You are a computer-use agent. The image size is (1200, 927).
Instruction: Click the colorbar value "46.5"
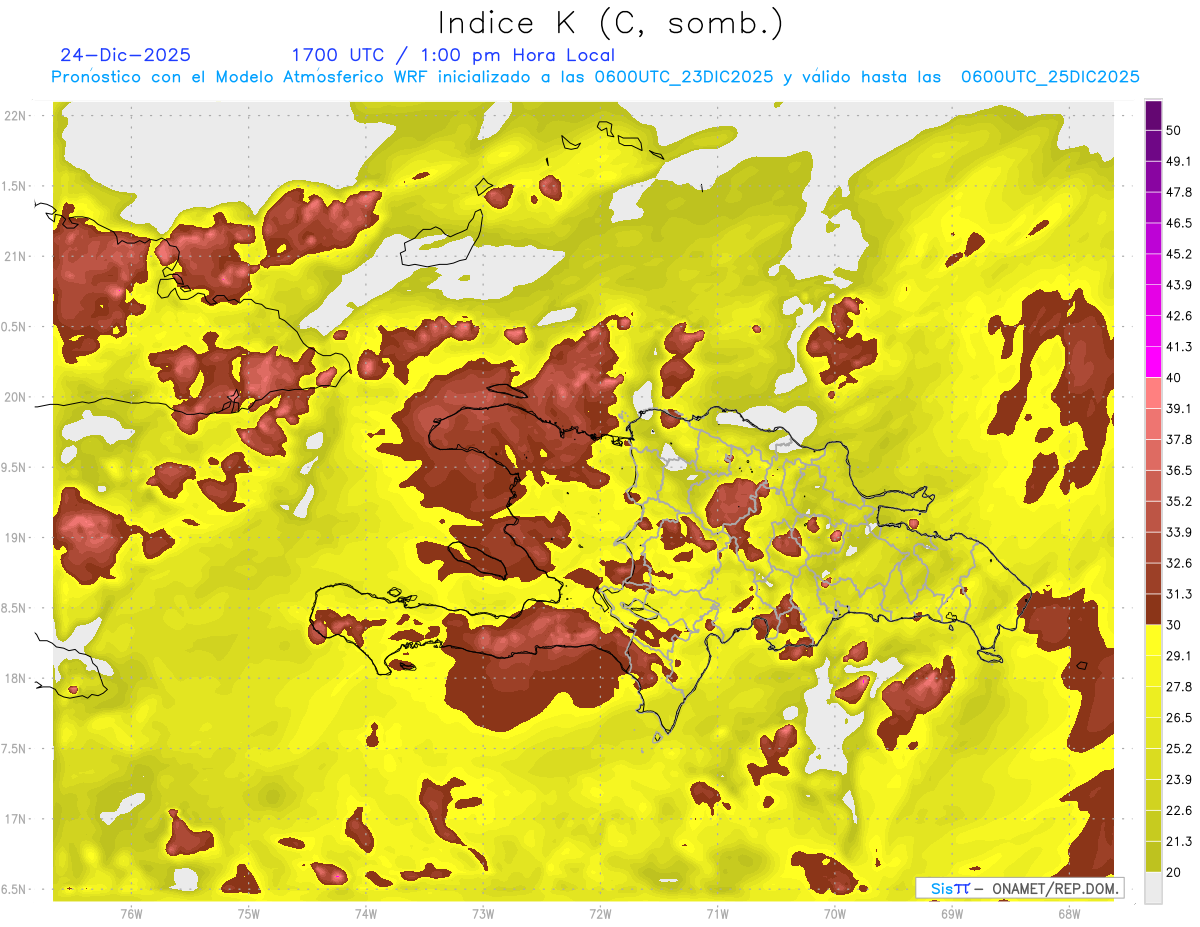[1179, 223]
